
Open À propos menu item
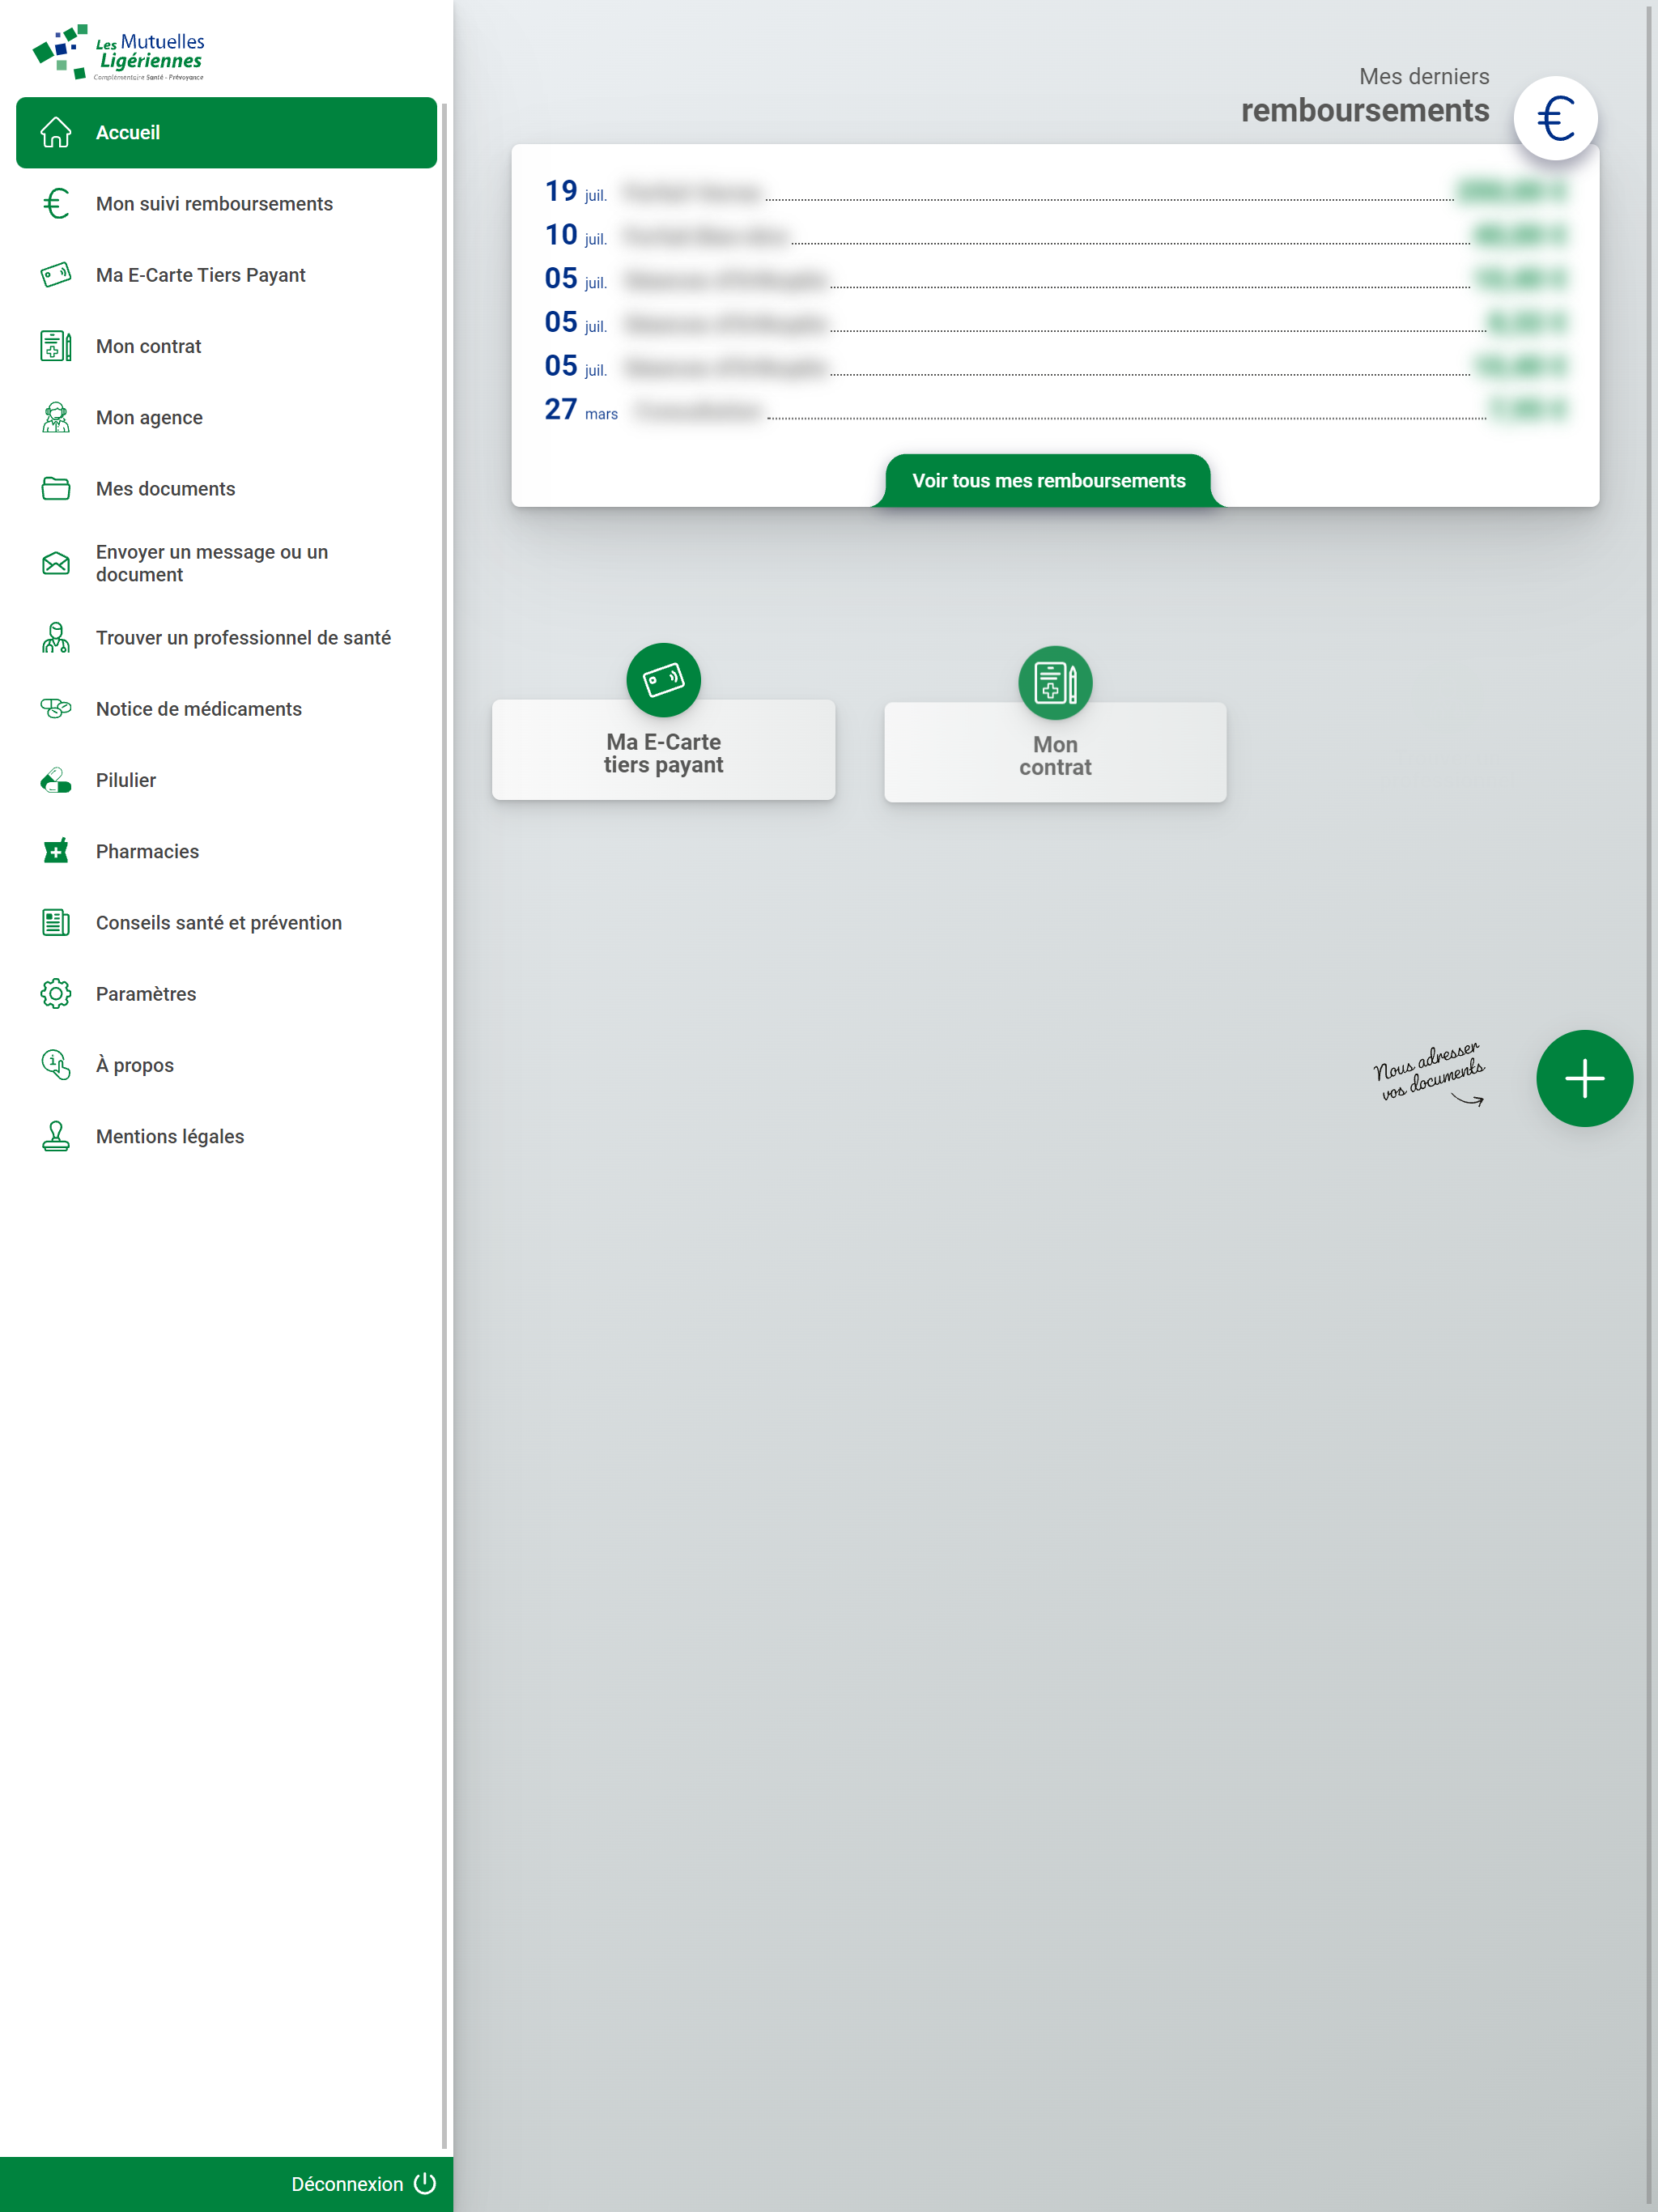pyautogui.click(x=226, y=1065)
